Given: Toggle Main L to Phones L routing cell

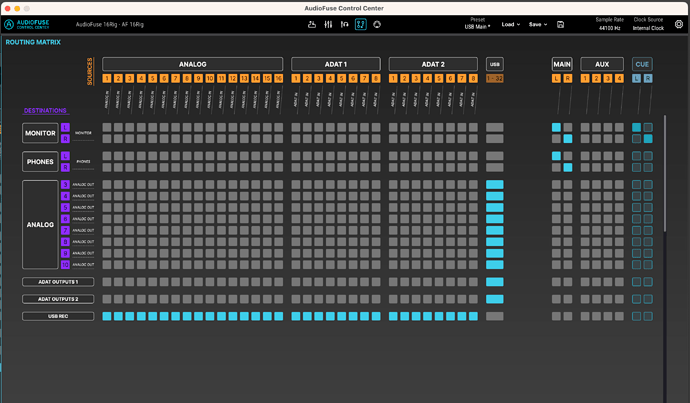Looking at the screenshot, I should pyautogui.click(x=556, y=156).
